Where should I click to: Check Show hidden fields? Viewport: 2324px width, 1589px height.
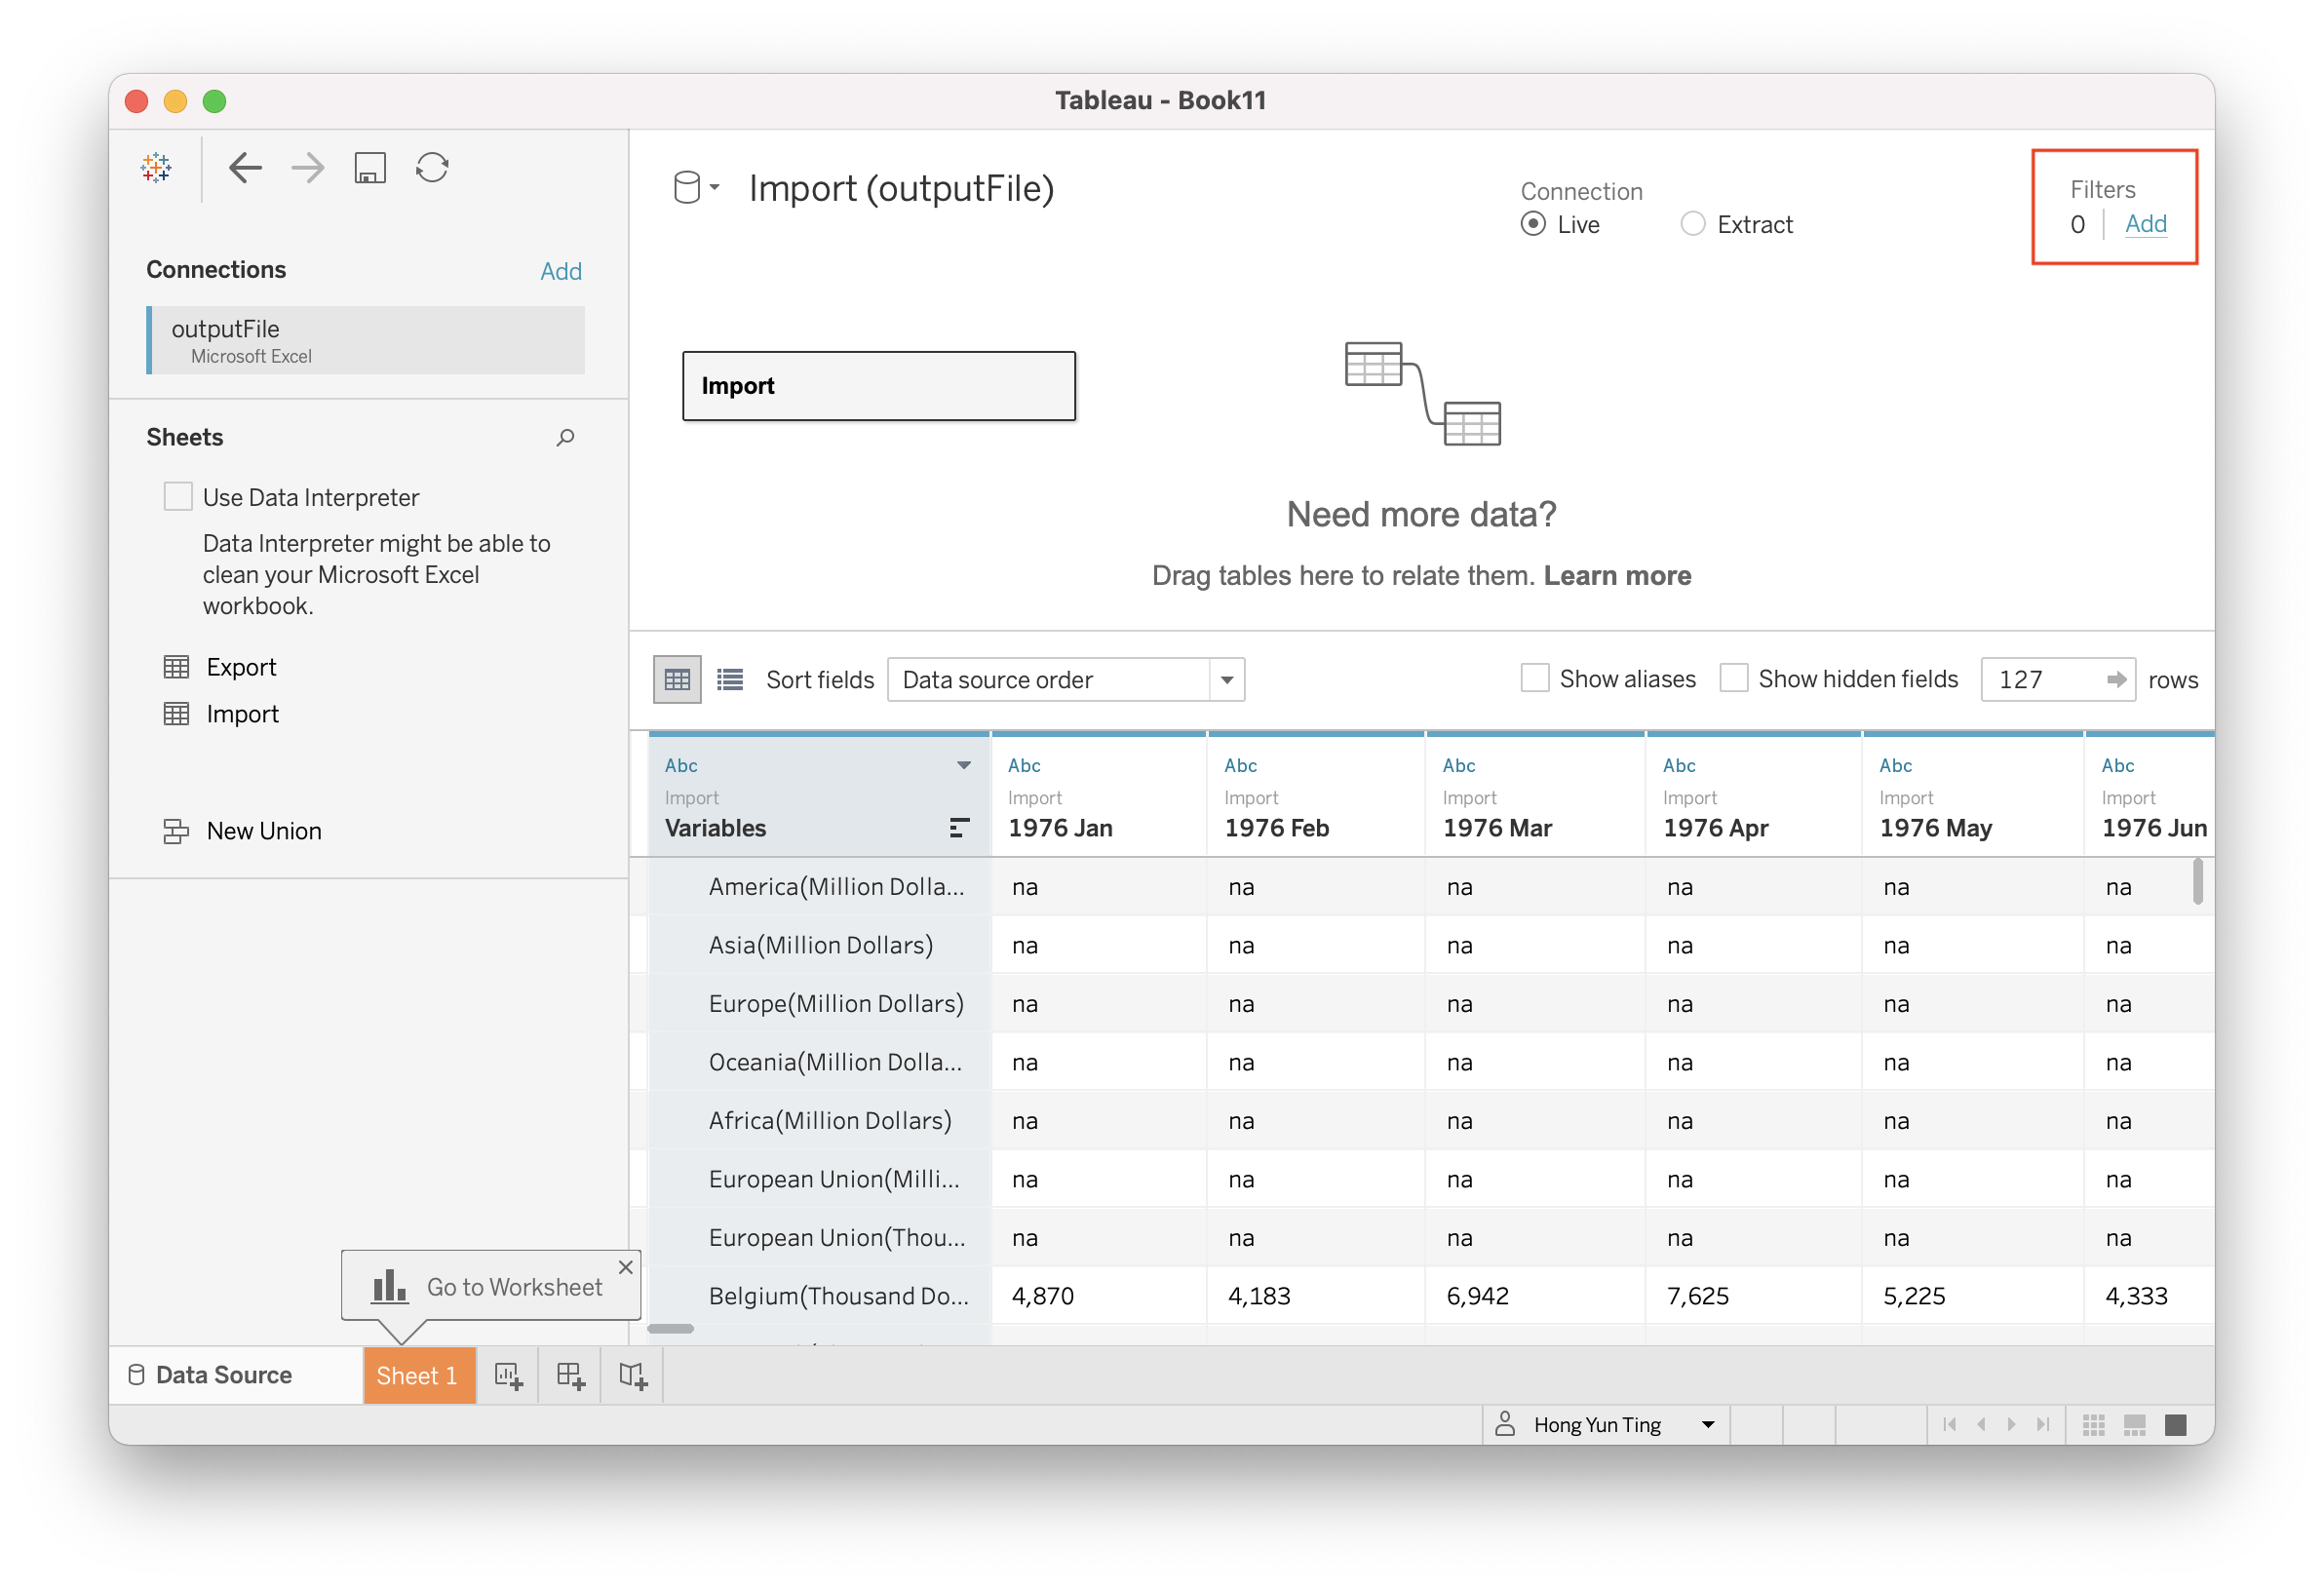click(x=1734, y=679)
